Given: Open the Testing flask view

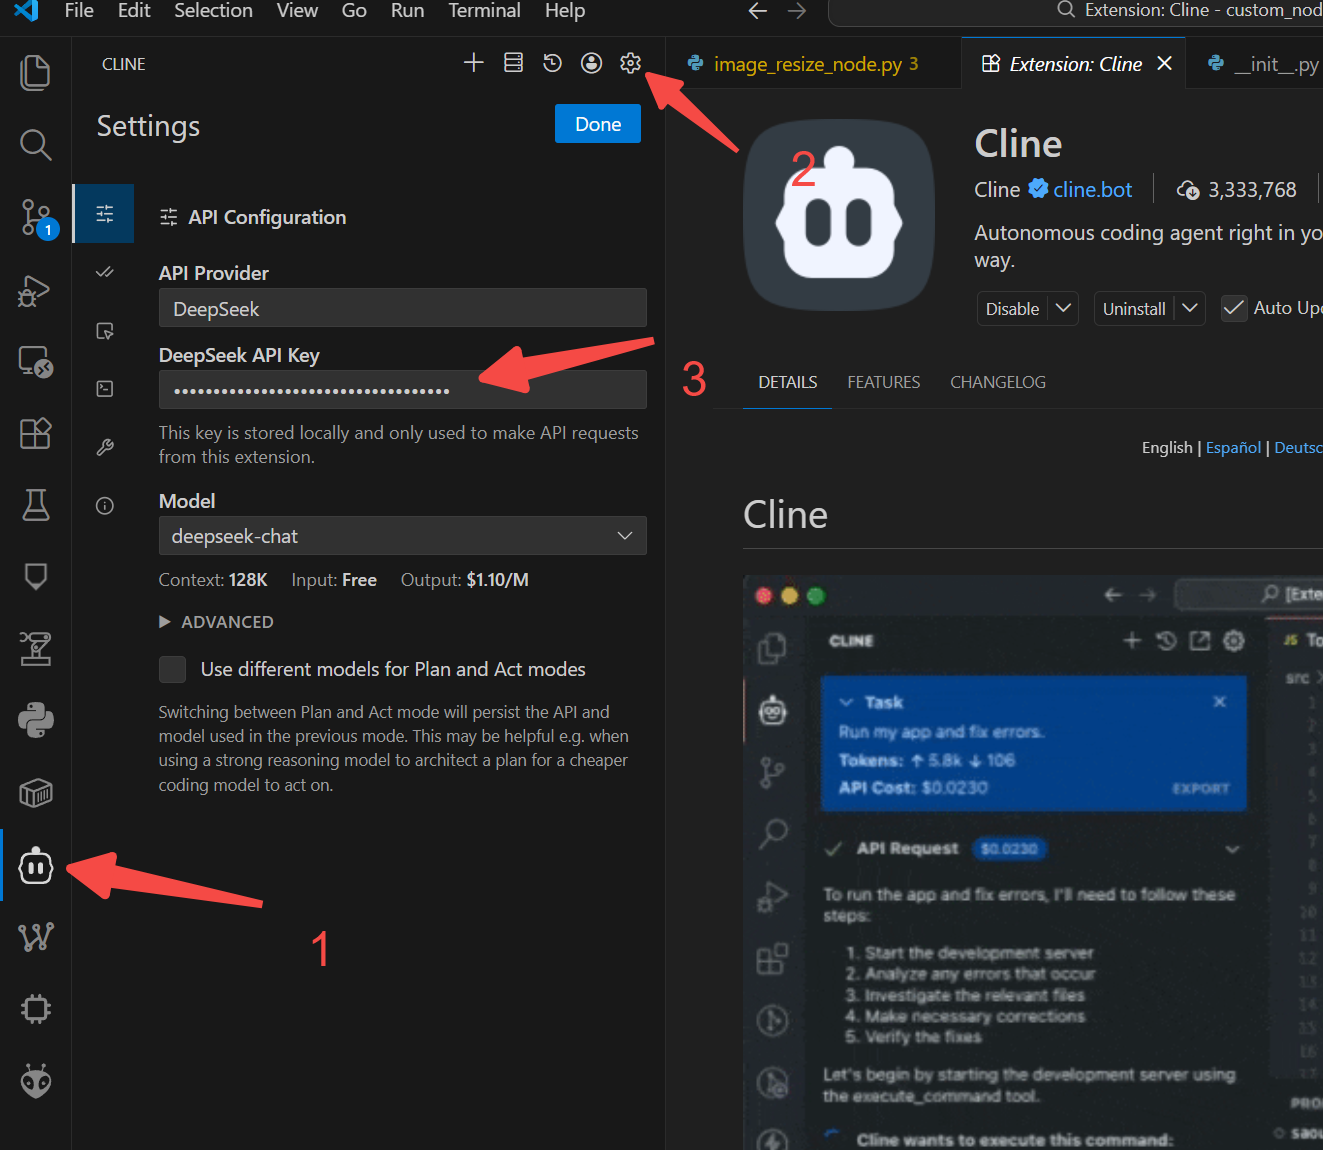Looking at the screenshot, I should tap(35, 505).
